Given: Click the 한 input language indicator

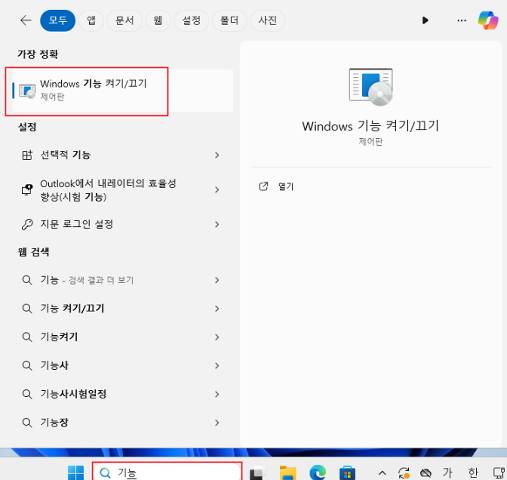Looking at the screenshot, I should coord(473,473).
